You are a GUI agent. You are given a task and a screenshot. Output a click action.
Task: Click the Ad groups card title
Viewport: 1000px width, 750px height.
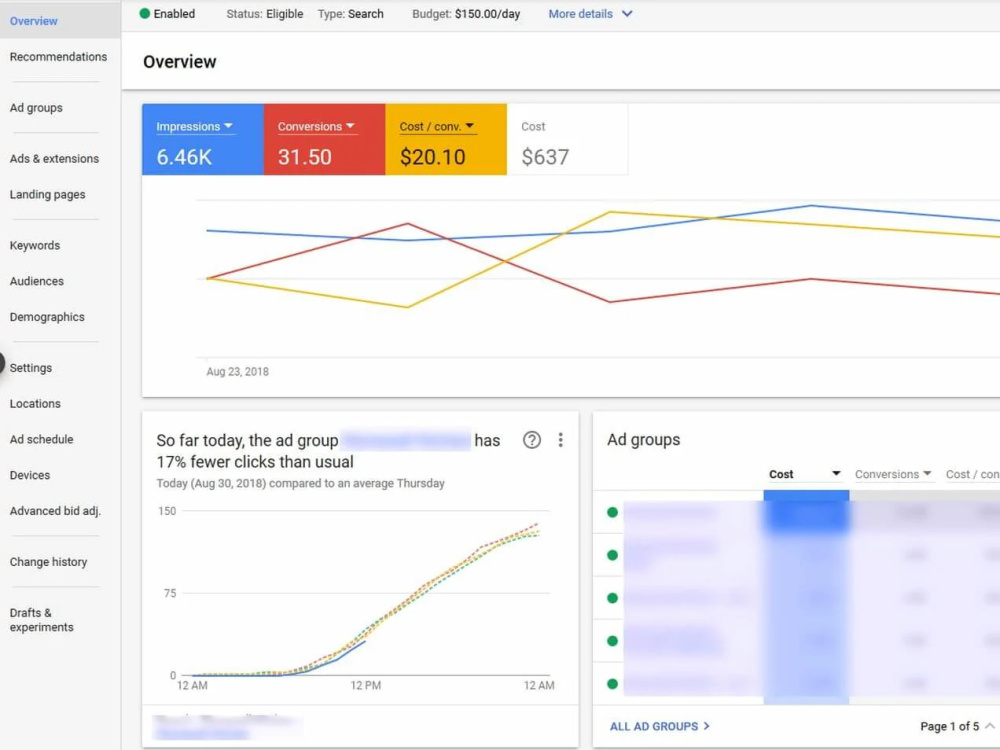[643, 439]
